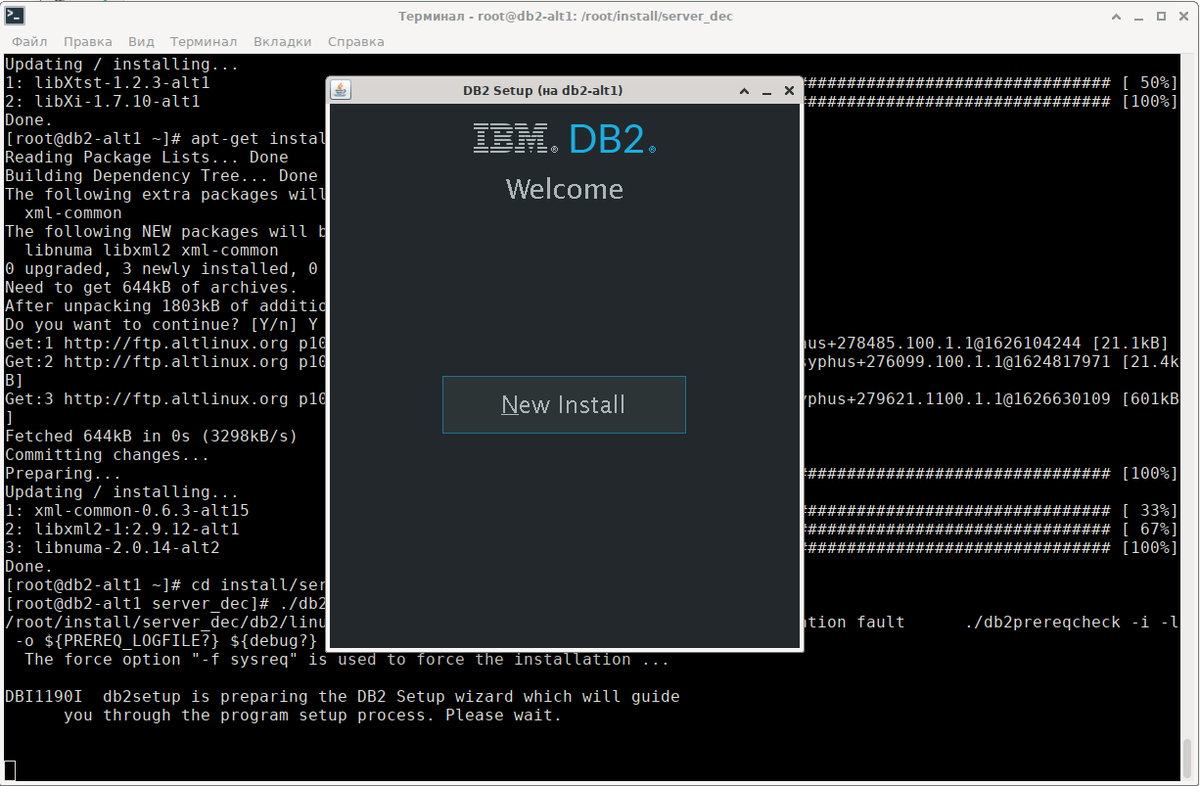Open the Вкладки menu in terminal
Image resolution: width=1200 pixels, height=786 pixels.
(283, 42)
